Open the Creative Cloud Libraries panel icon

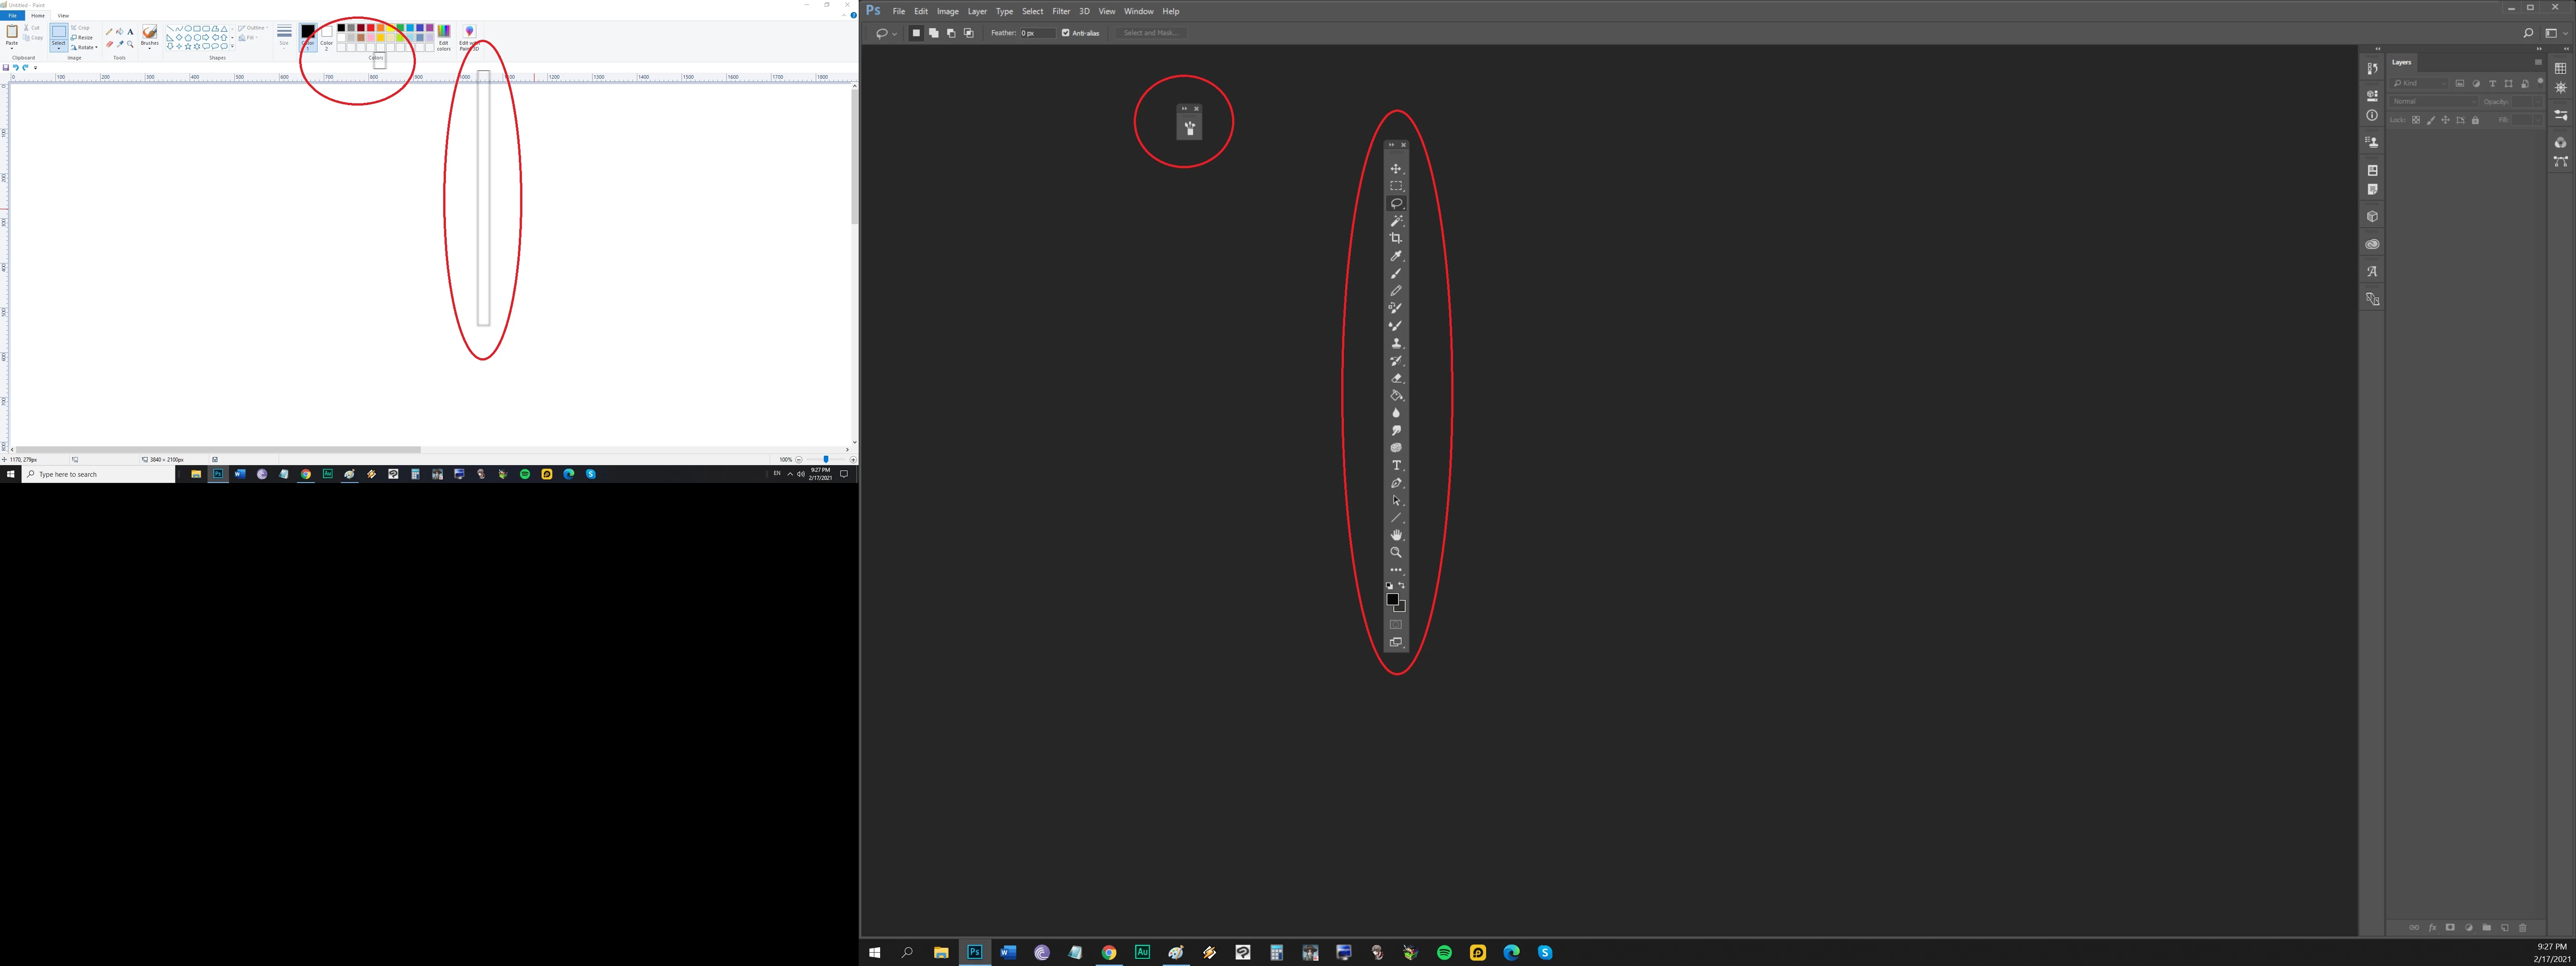[x=2372, y=244]
